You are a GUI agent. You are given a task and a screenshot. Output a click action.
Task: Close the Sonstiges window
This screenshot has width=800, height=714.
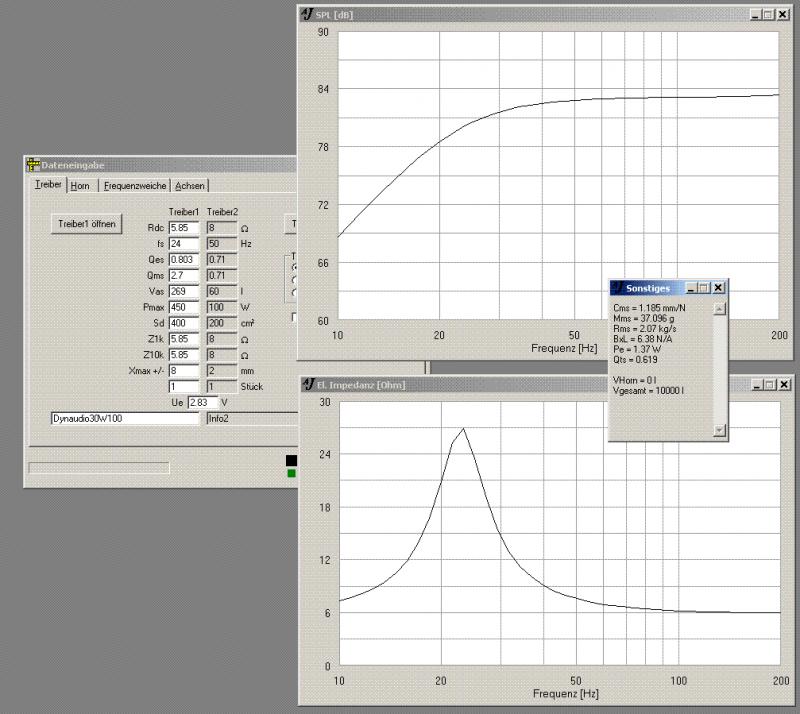coord(718,287)
